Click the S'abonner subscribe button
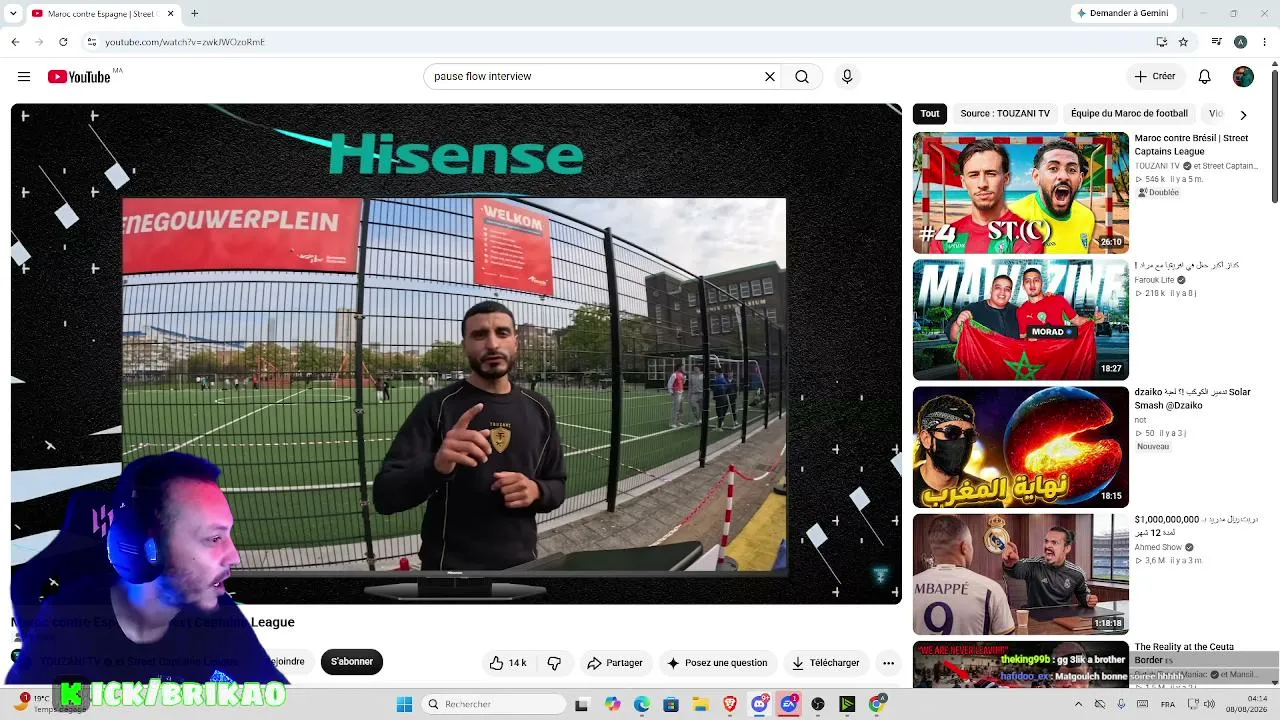This screenshot has height=720, width=1280. pos(352,662)
